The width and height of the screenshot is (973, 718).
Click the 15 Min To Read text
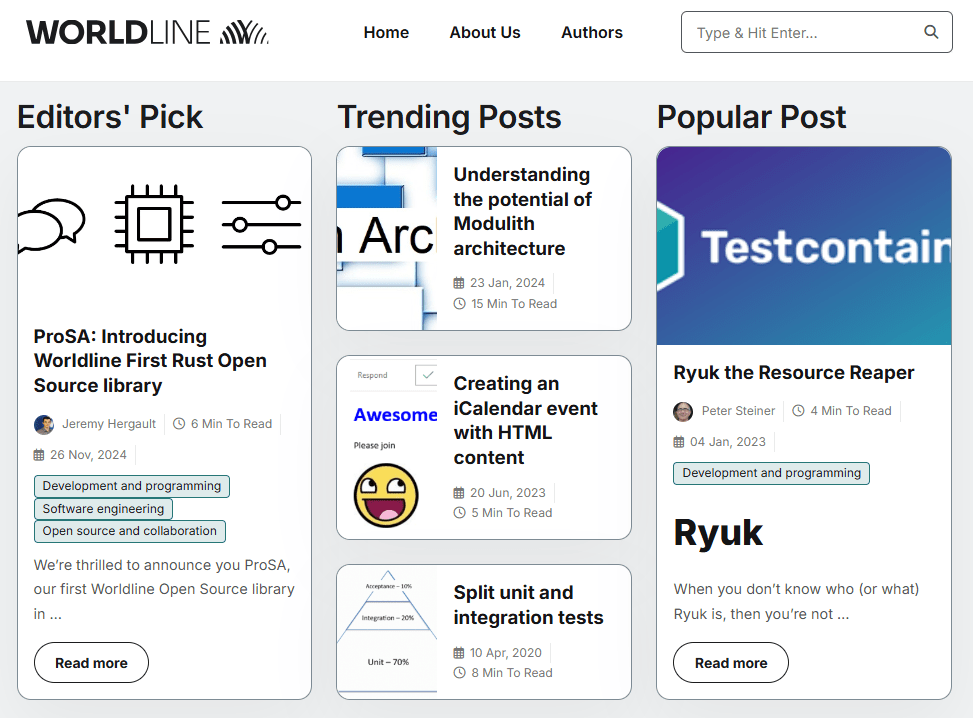(x=514, y=304)
